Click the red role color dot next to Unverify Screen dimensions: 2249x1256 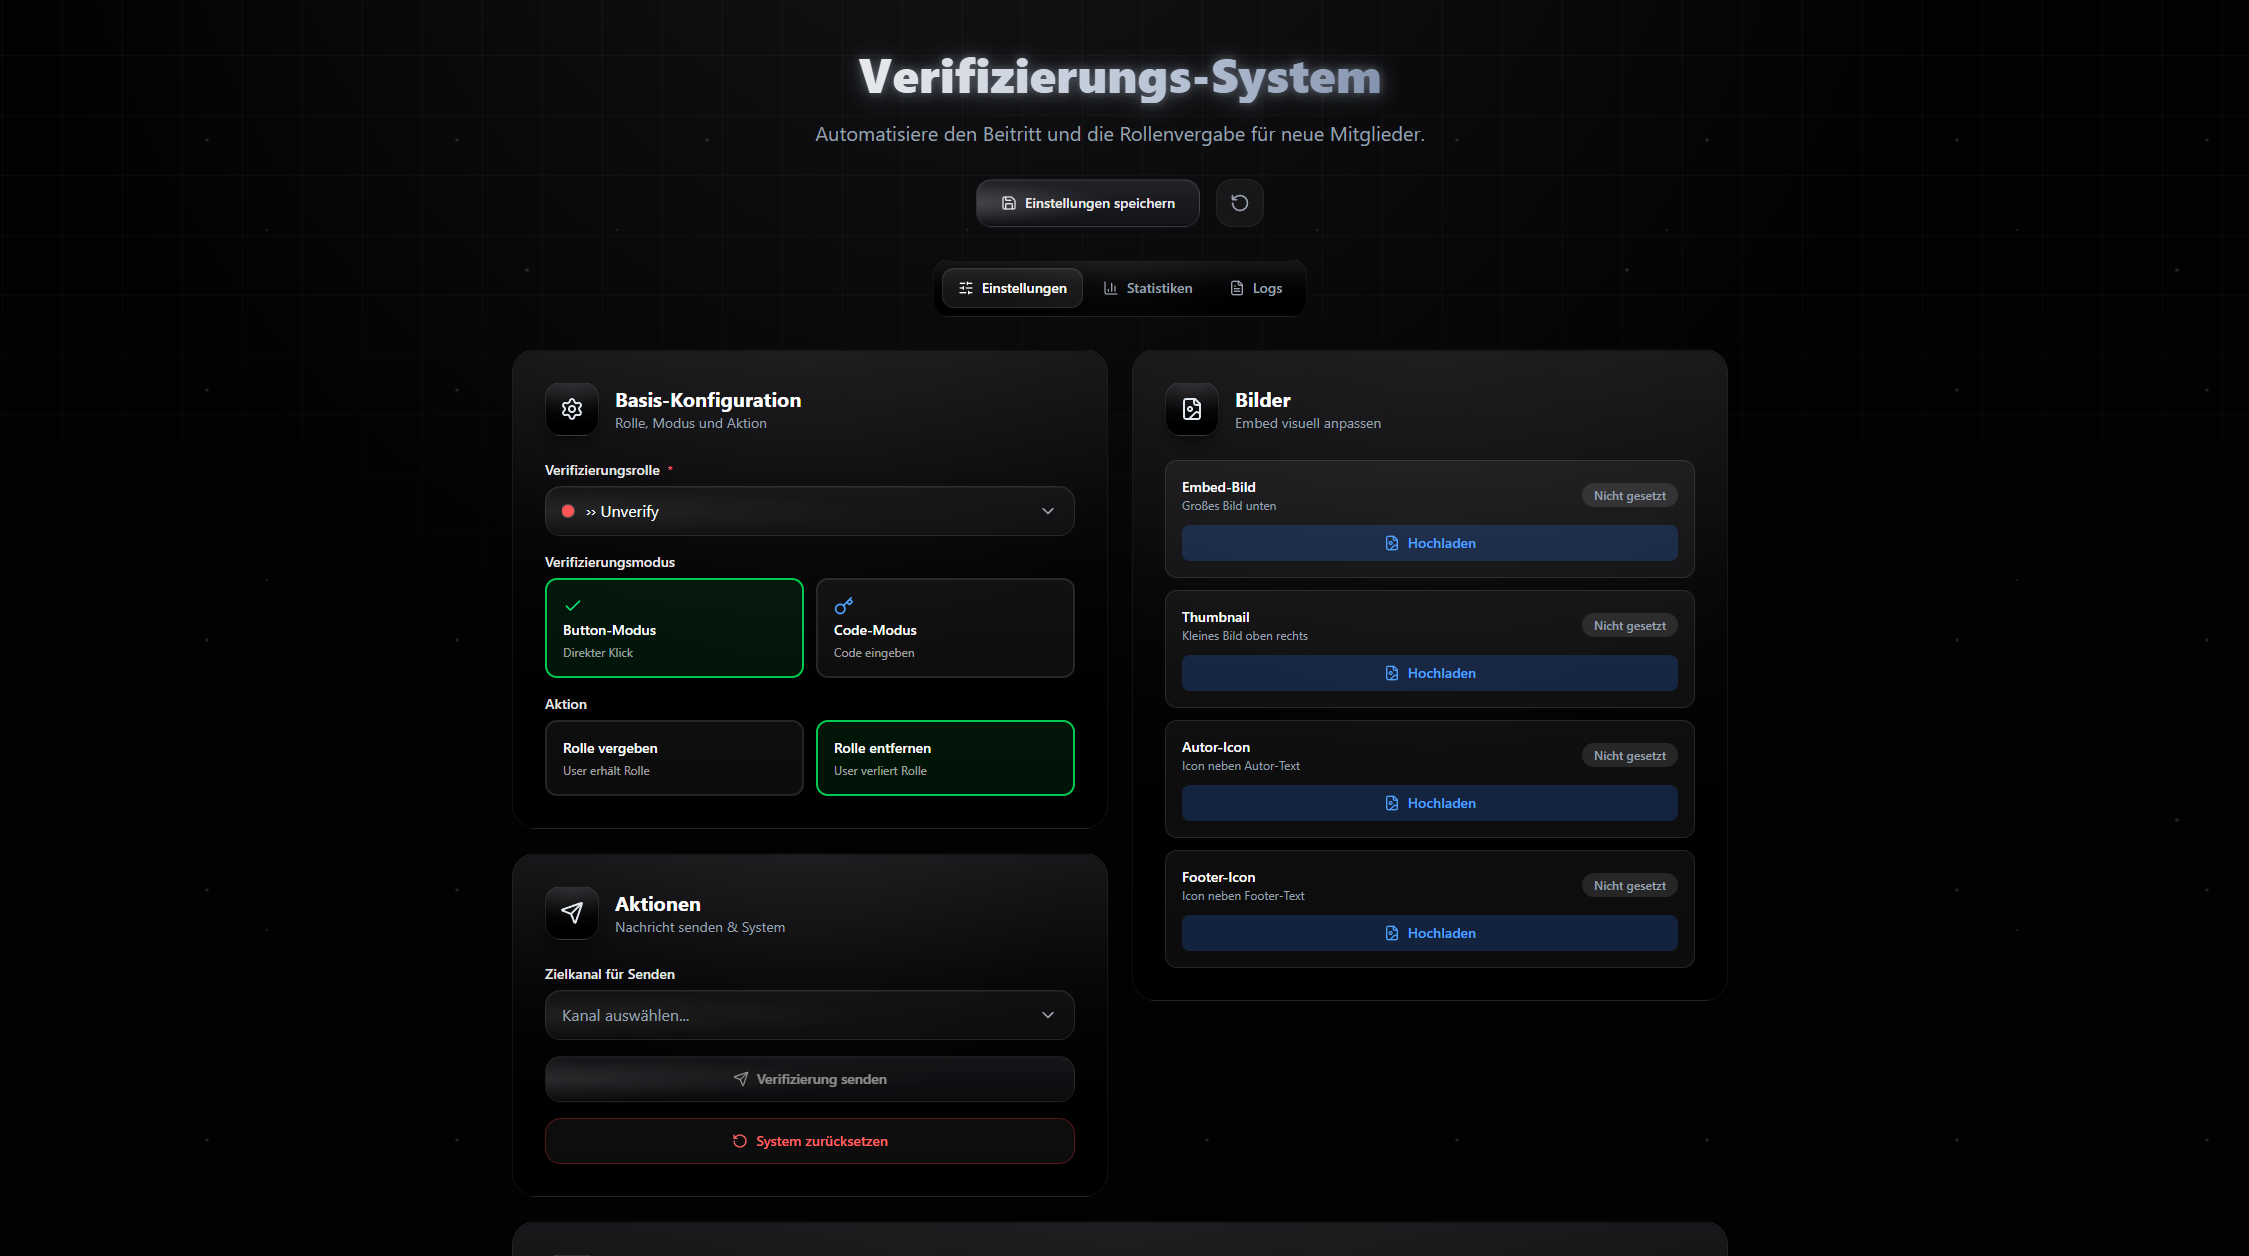(568, 511)
